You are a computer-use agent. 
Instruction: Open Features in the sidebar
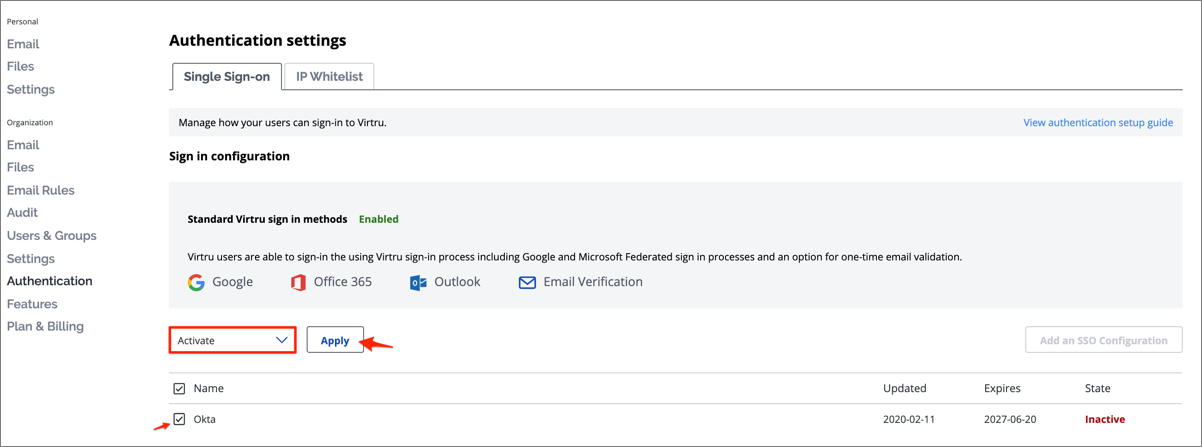point(32,303)
